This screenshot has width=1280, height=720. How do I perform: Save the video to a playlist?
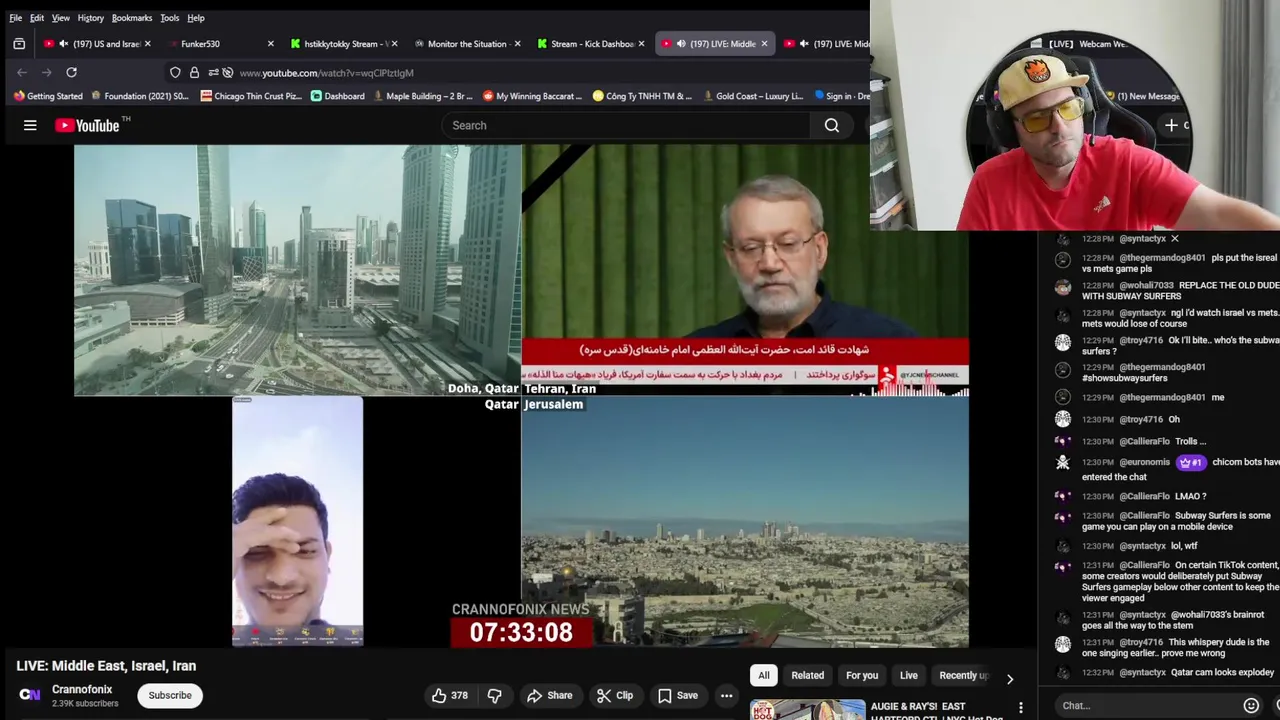click(677, 695)
